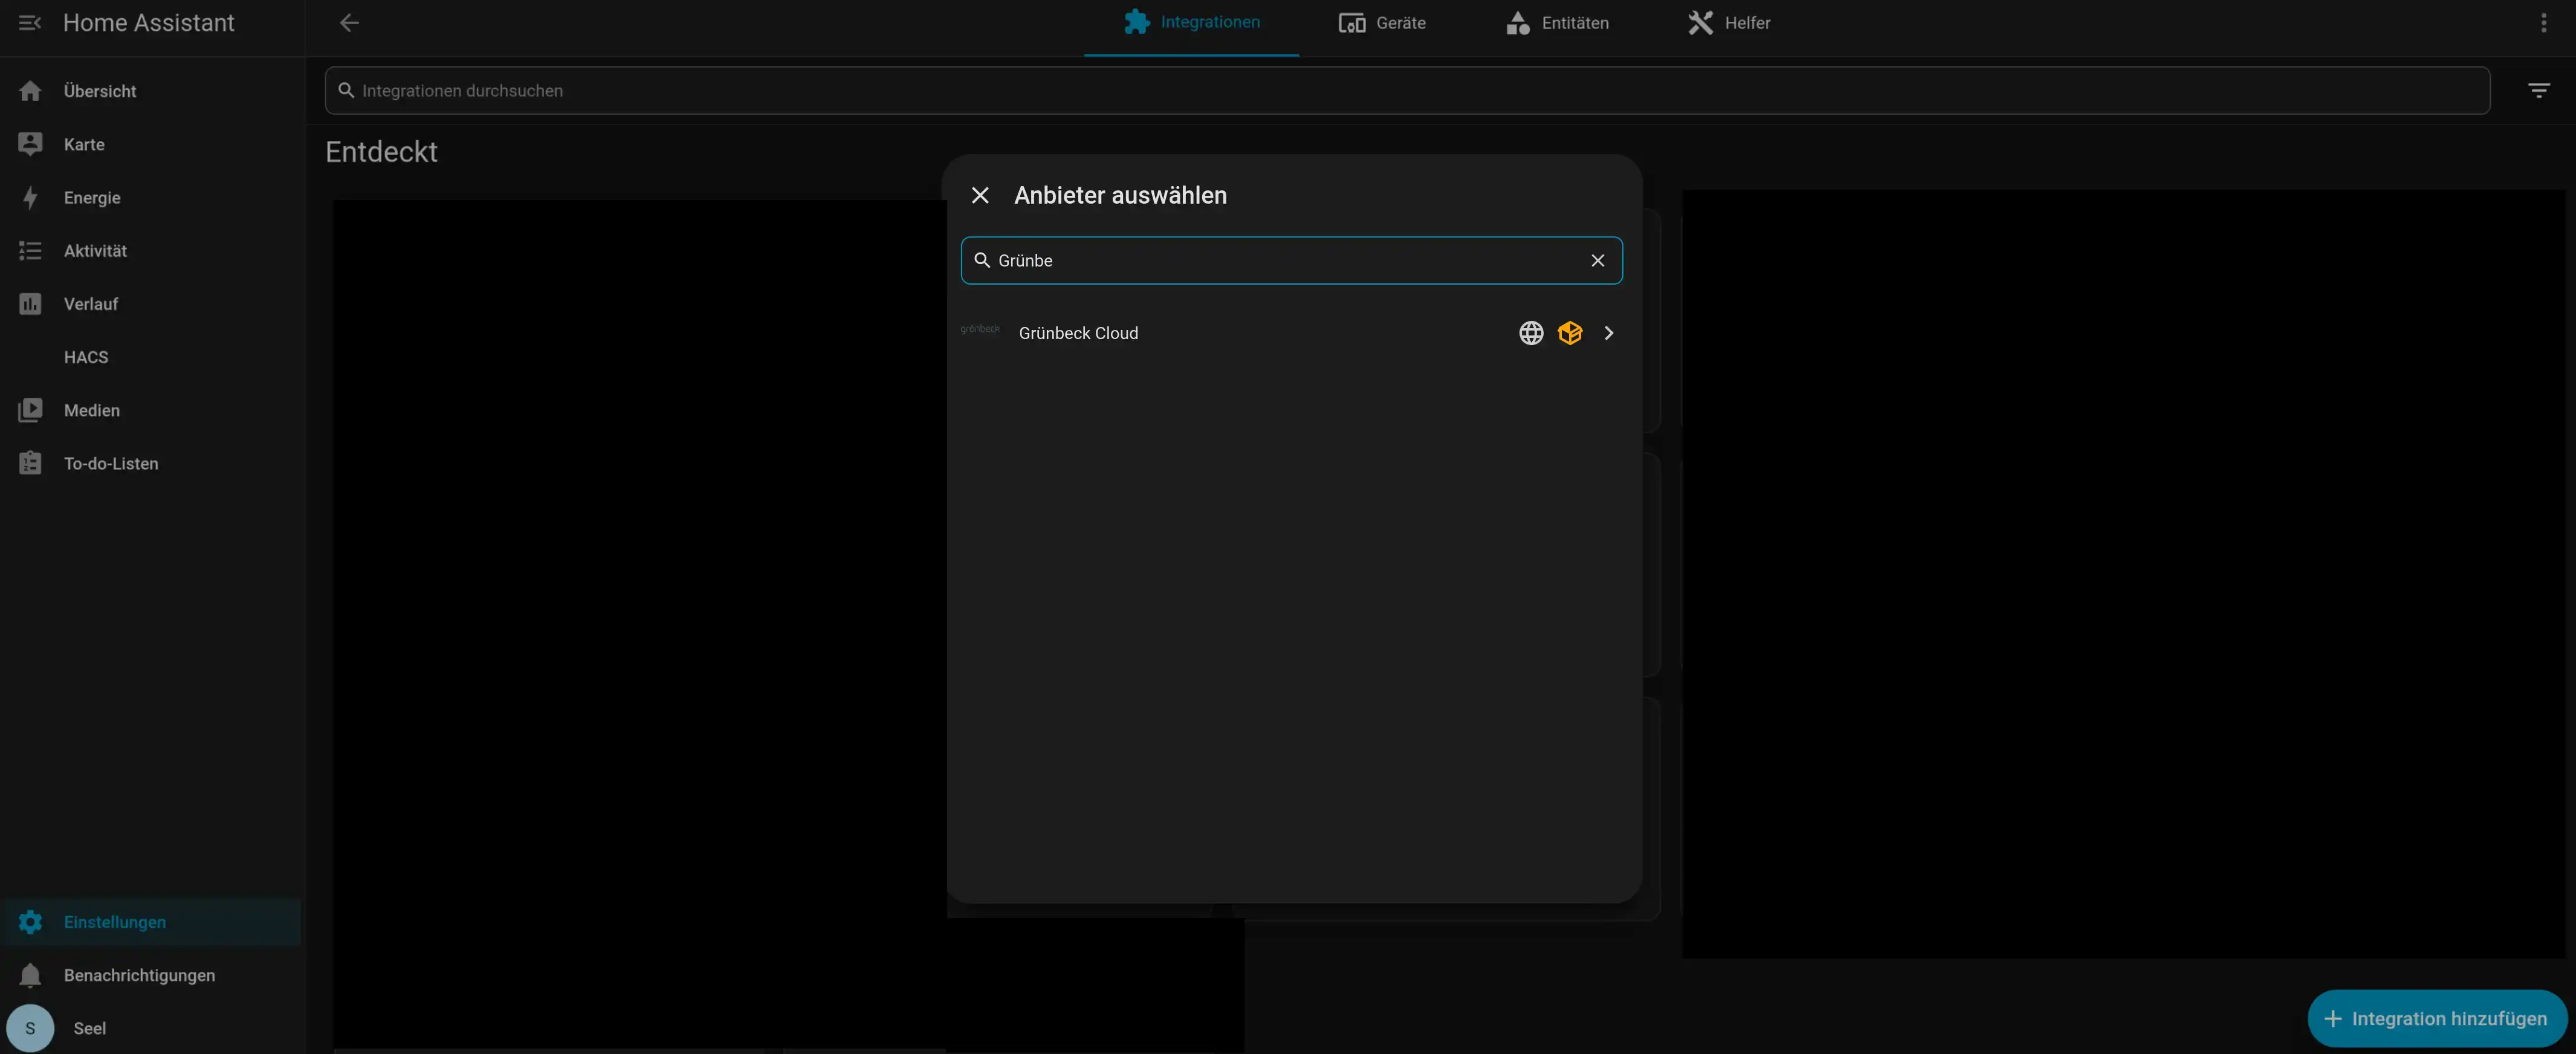Open Verlauf history page
This screenshot has height=1054, width=2576.
click(x=152, y=303)
